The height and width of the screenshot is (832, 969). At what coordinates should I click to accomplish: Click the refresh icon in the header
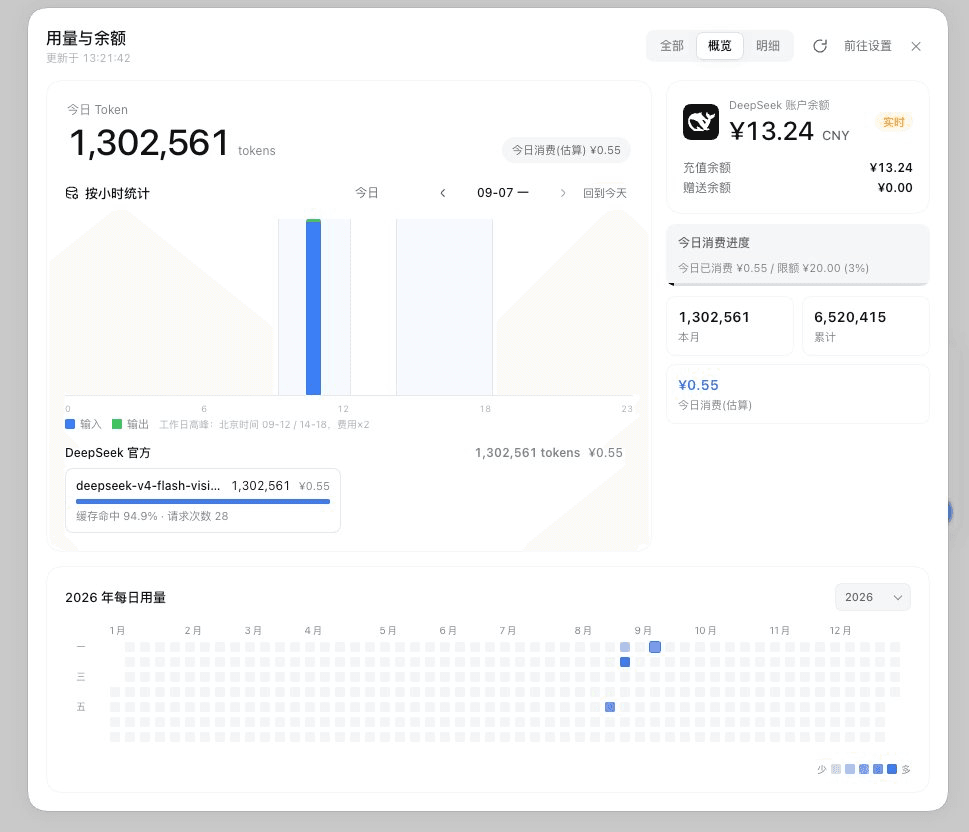coord(819,46)
